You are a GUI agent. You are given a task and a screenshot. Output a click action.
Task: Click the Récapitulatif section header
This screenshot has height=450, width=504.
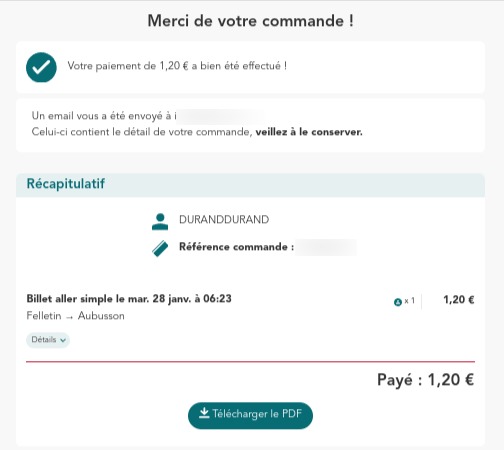point(250,185)
